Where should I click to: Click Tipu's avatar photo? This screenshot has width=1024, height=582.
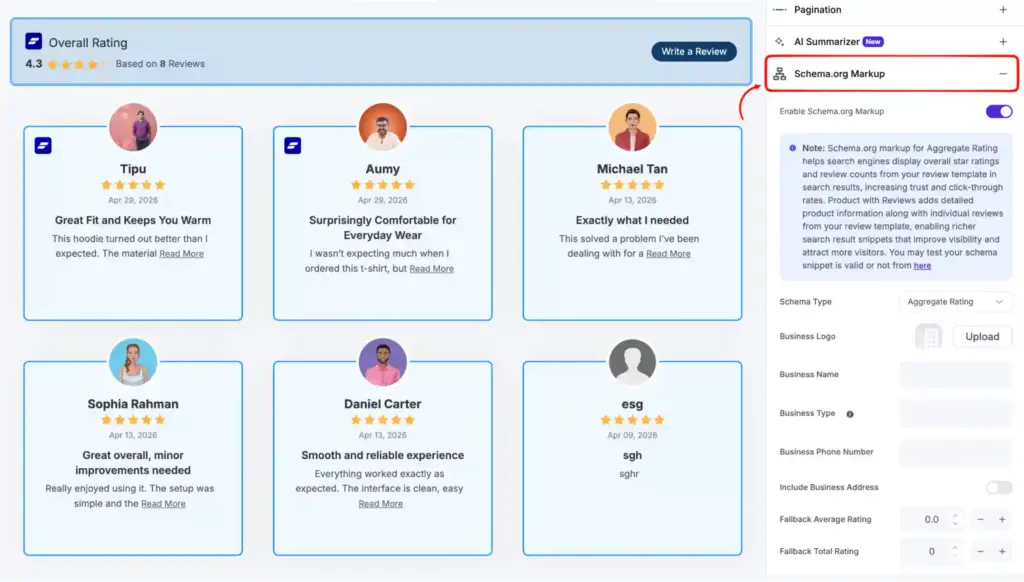click(x=133, y=127)
